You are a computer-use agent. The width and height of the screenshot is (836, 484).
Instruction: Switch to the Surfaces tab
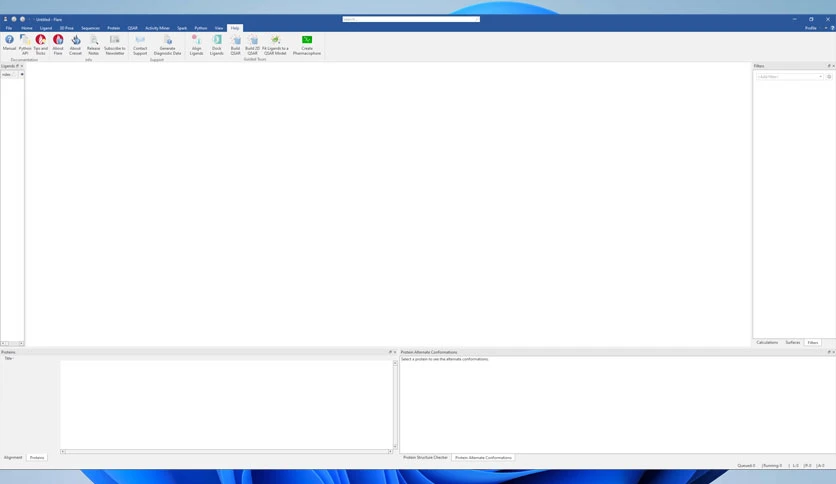click(x=792, y=342)
